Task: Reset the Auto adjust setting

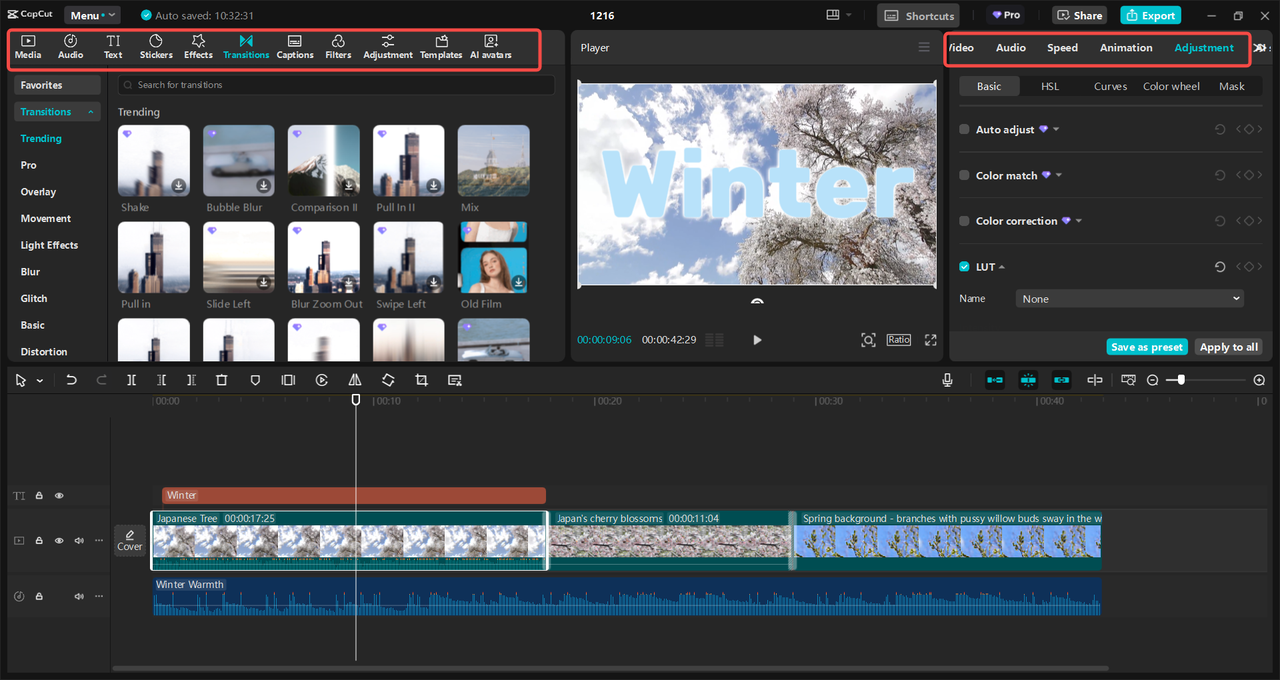Action: point(1220,130)
